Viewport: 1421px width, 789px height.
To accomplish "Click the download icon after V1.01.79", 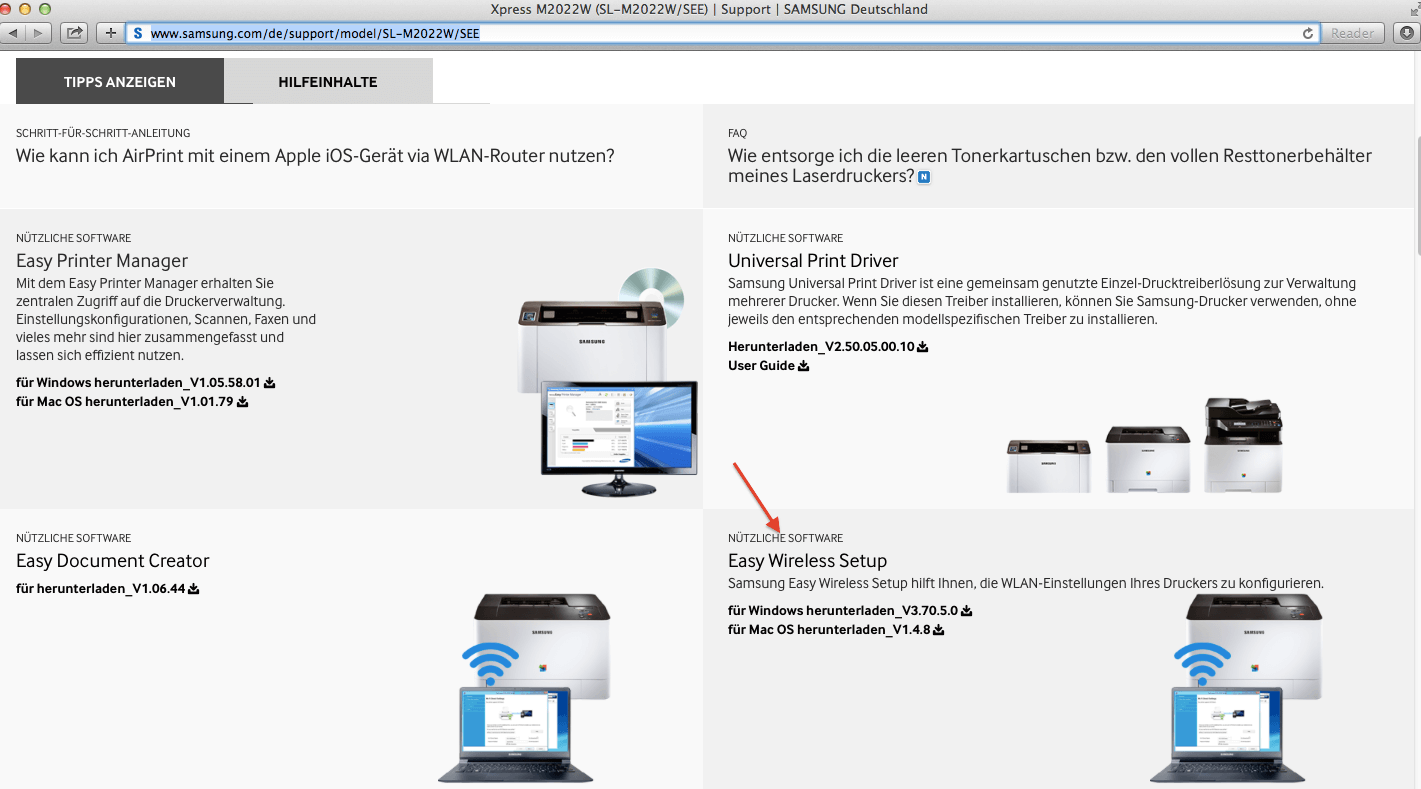I will click(243, 402).
